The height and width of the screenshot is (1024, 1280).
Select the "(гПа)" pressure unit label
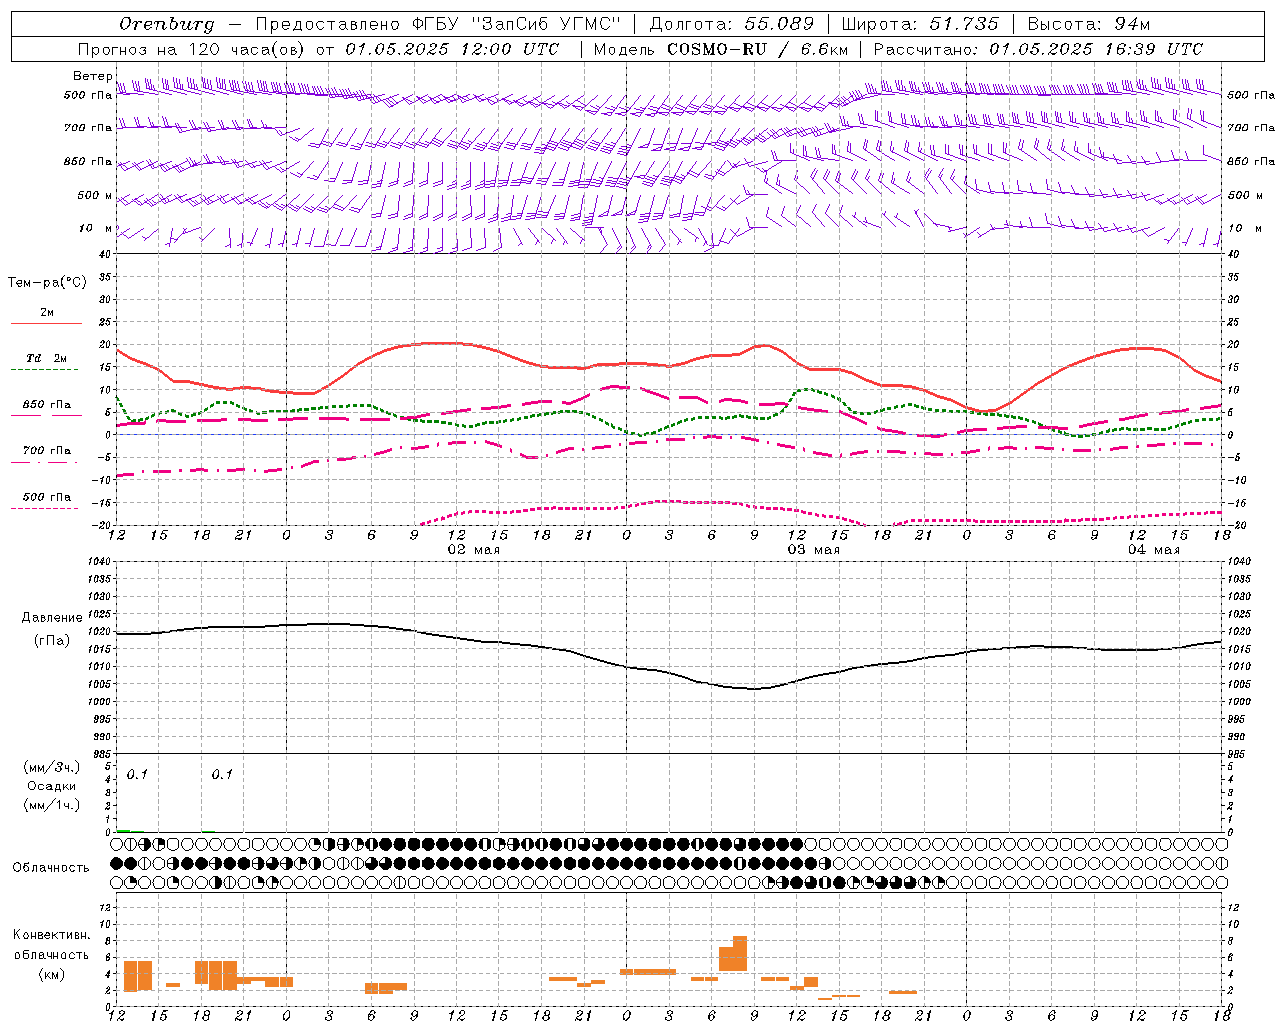[x=52, y=640]
